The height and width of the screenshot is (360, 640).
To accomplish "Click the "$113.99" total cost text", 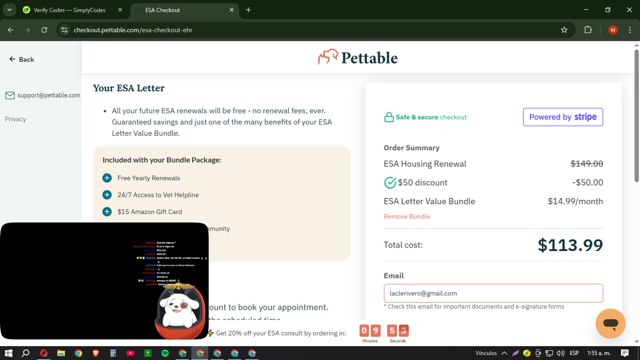I will (x=570, y=245).
